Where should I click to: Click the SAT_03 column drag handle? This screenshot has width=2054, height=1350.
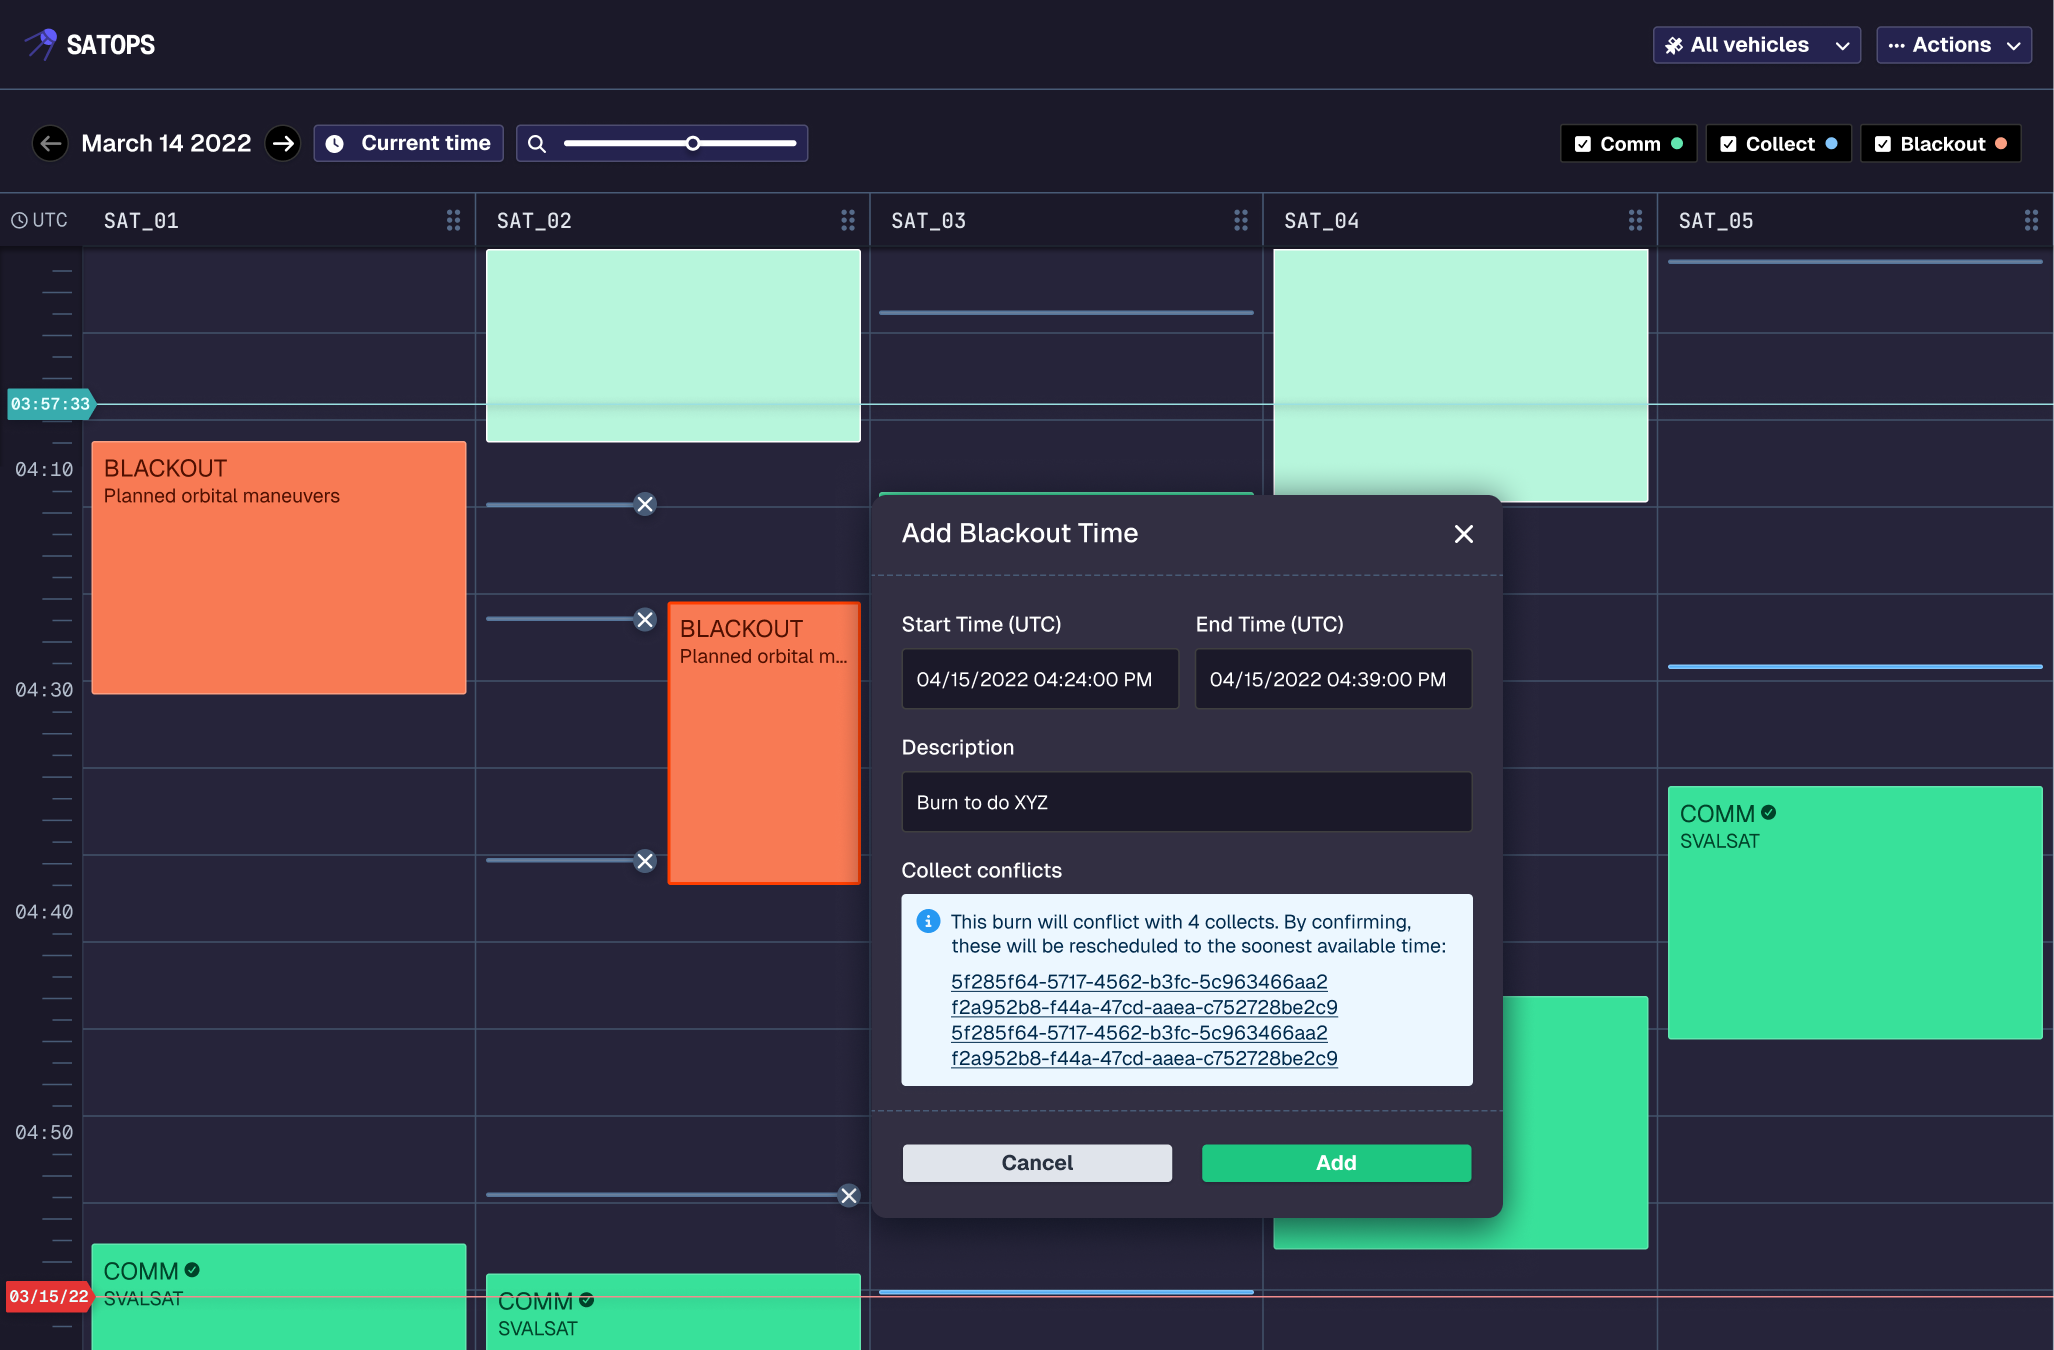tap(1240, 220)
